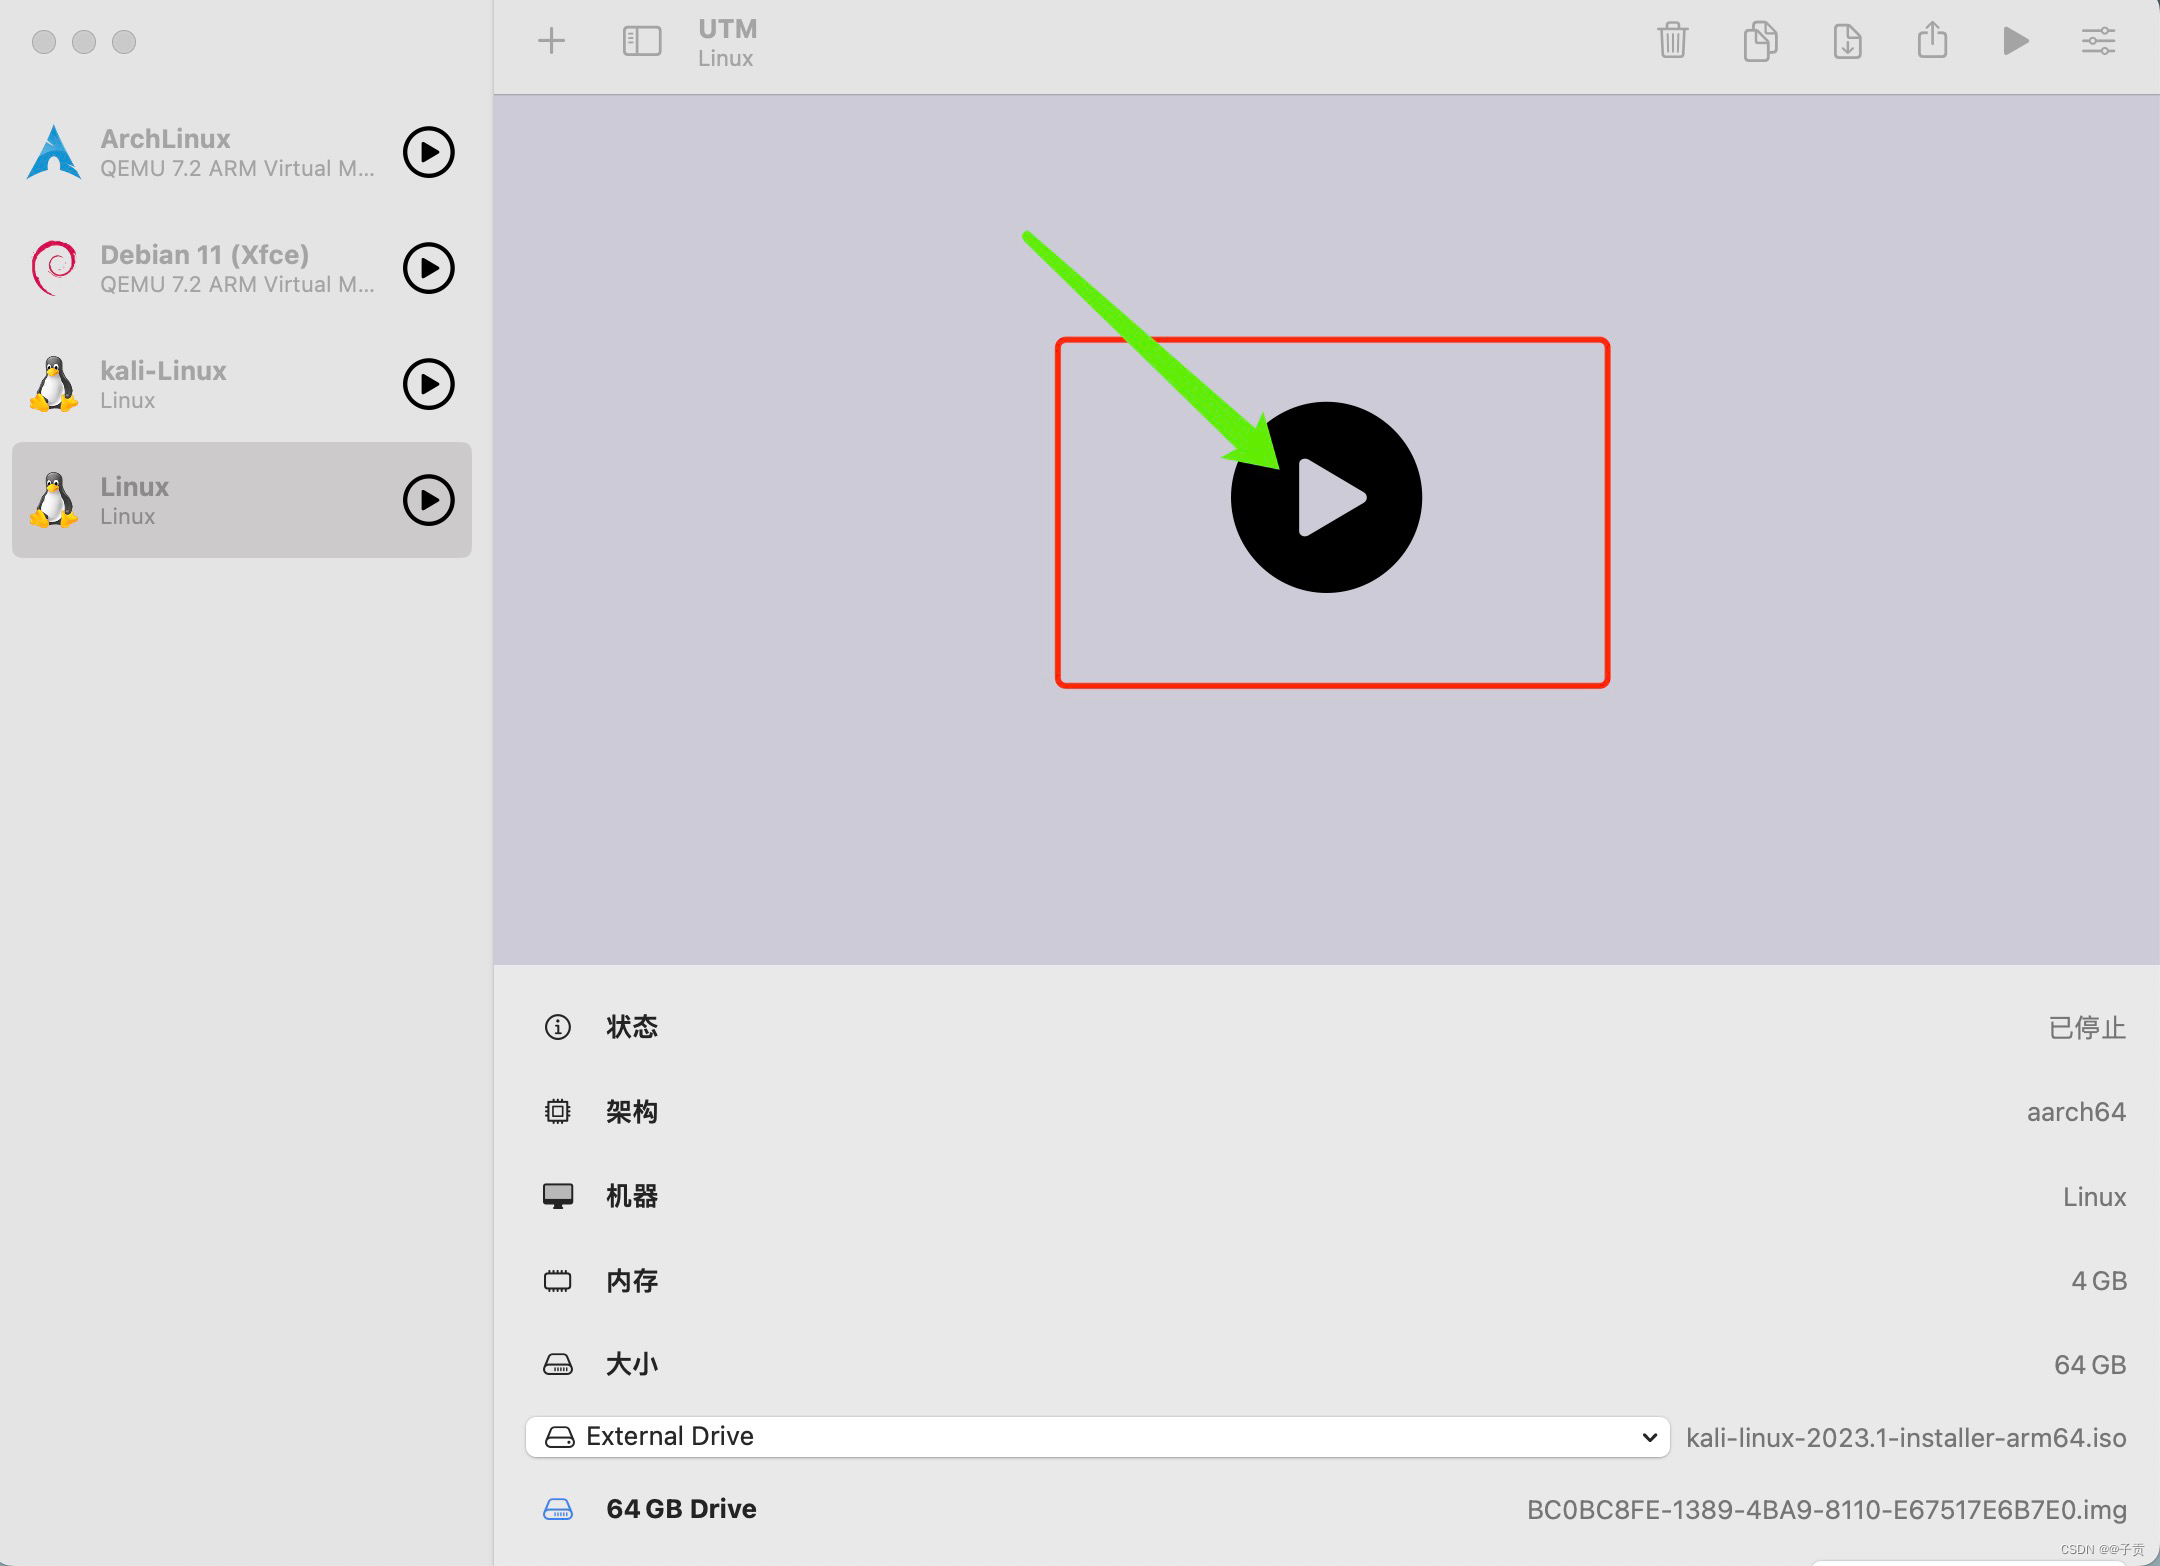The width and height of the screenshot is (2160, 1566).
Task: Click the 机器 label
Action: pyautogui.click(x=631, y=1196)
